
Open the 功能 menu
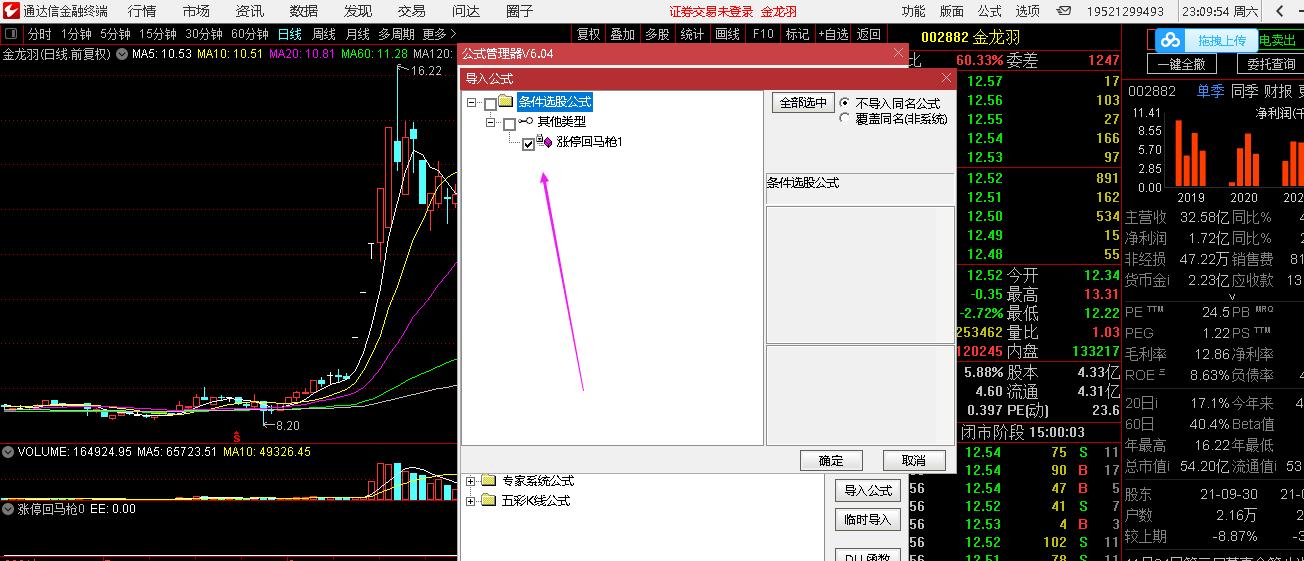tap(913, 12)
